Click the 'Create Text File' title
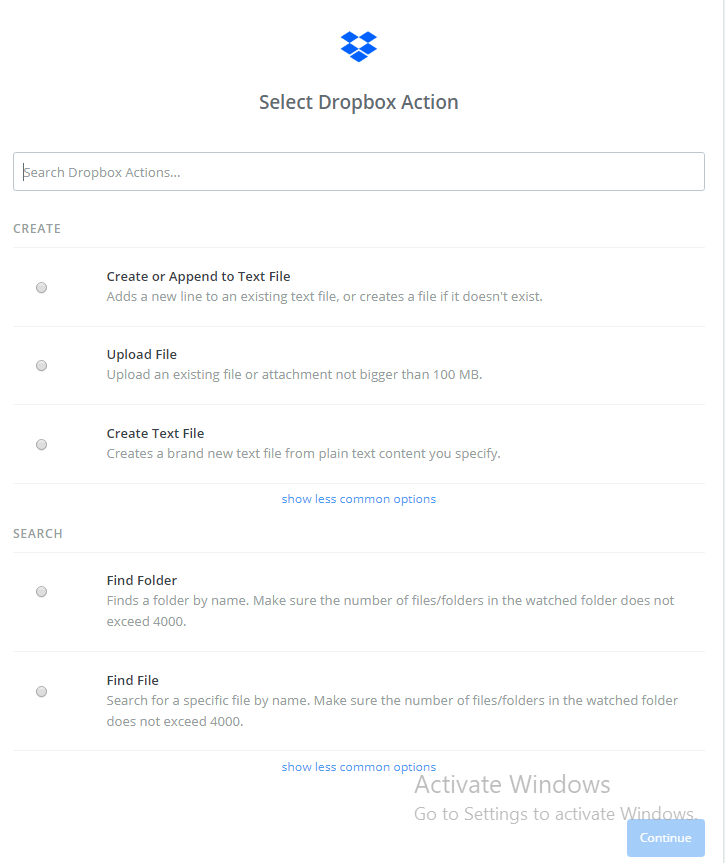Viewport: 725px width, 863px height. click(155, 433)
